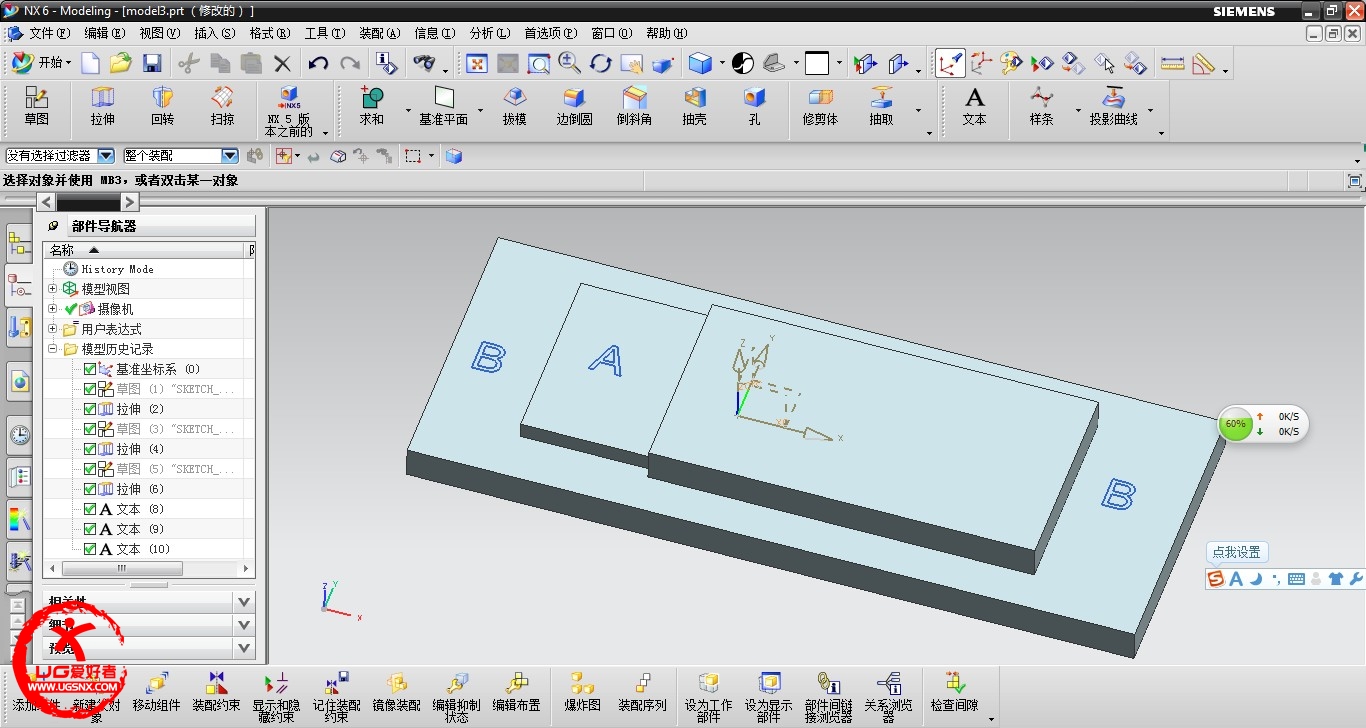This screenshot has width=1366, height=728.
Task: Click the NX 5 版本之前的 button
Action: (289, 112)
